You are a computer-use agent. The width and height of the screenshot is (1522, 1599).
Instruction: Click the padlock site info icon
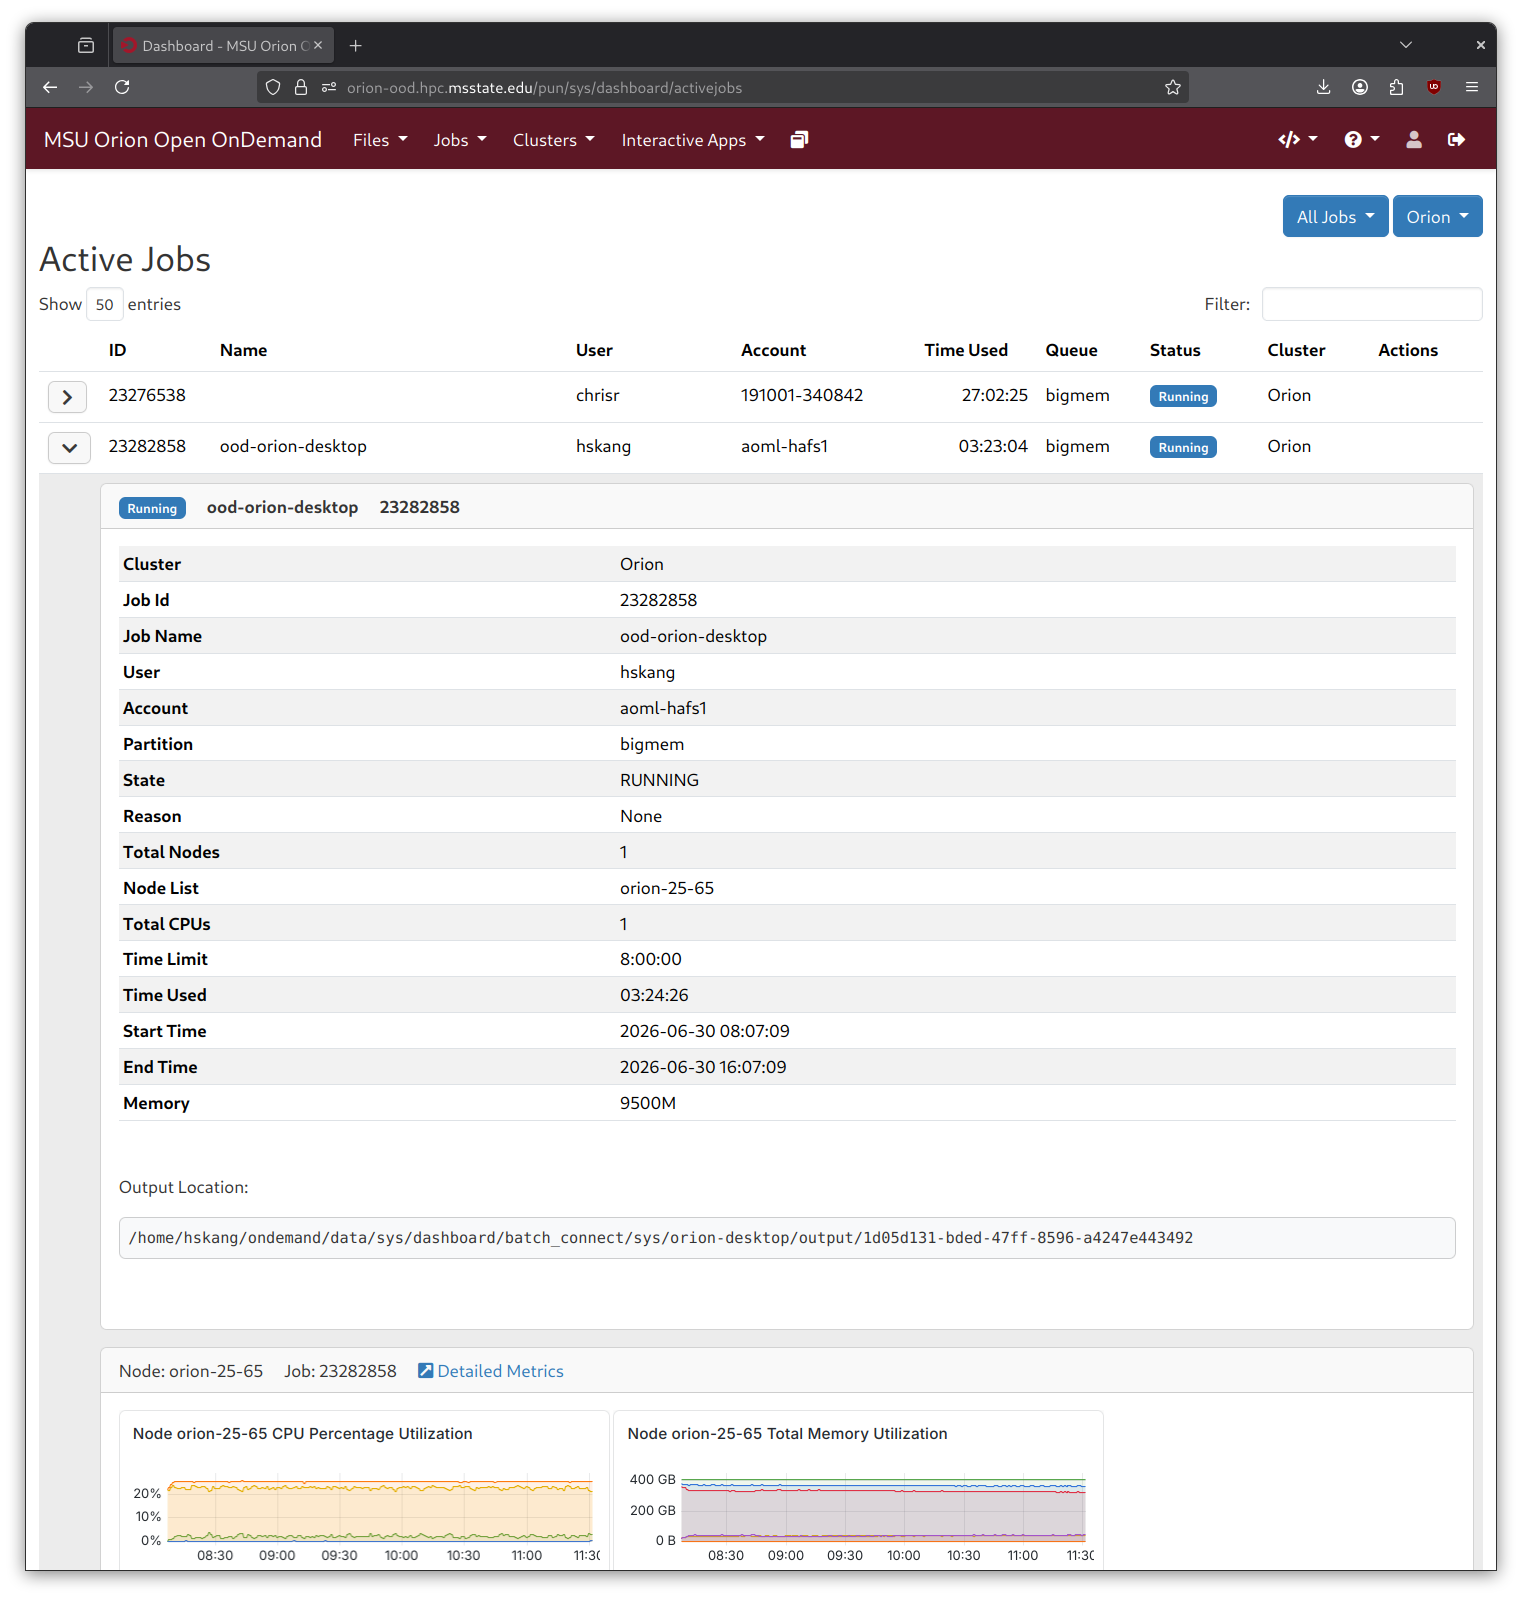tap(300, 87)
